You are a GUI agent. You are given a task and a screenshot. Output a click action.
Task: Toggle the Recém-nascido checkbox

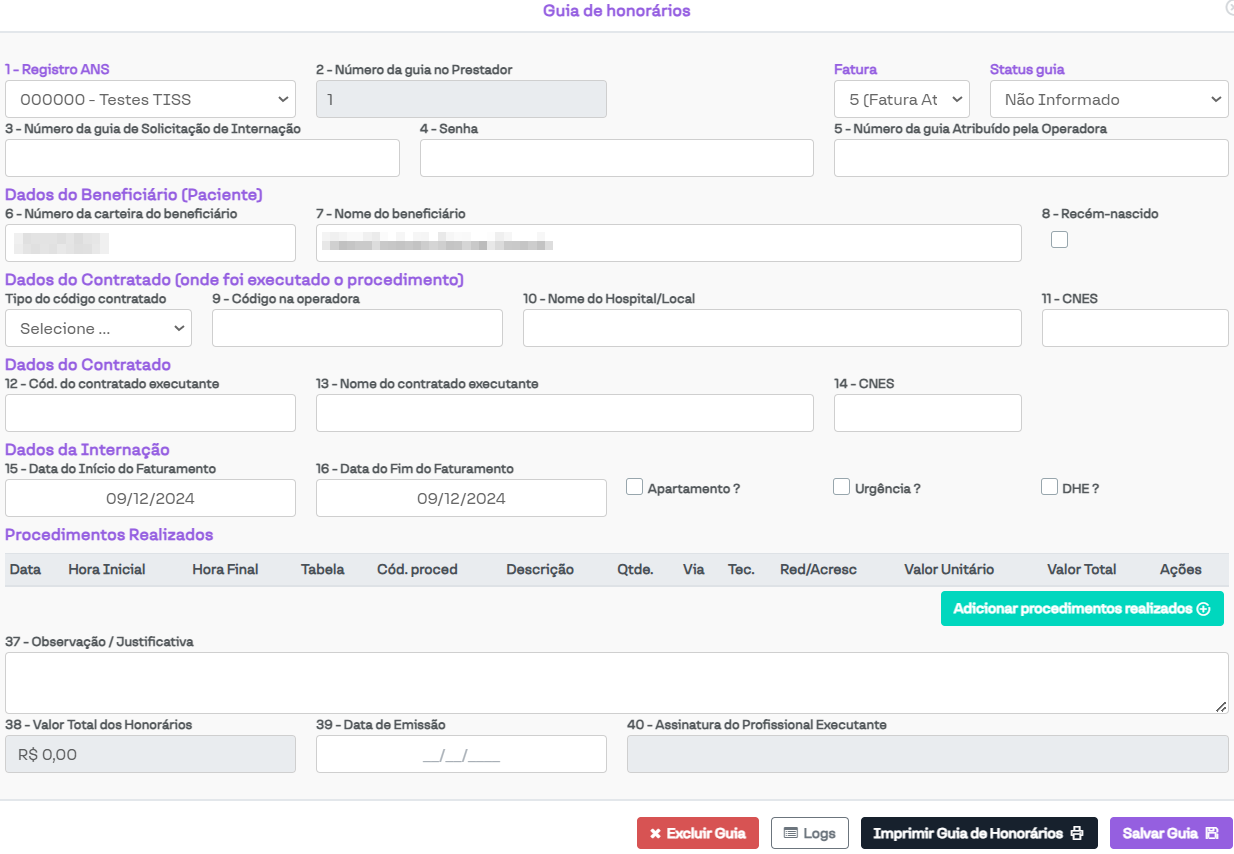tap(1059, 239)
